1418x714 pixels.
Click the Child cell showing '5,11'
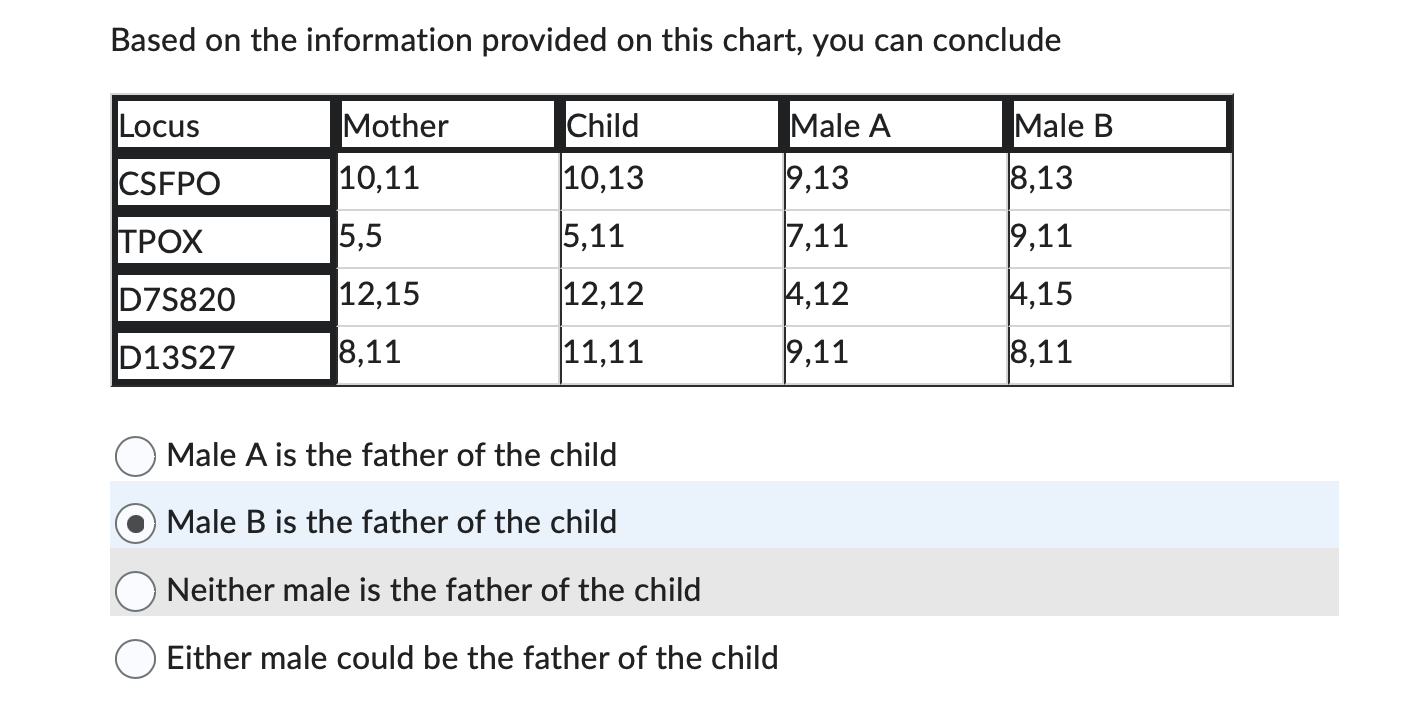[592, 236]
